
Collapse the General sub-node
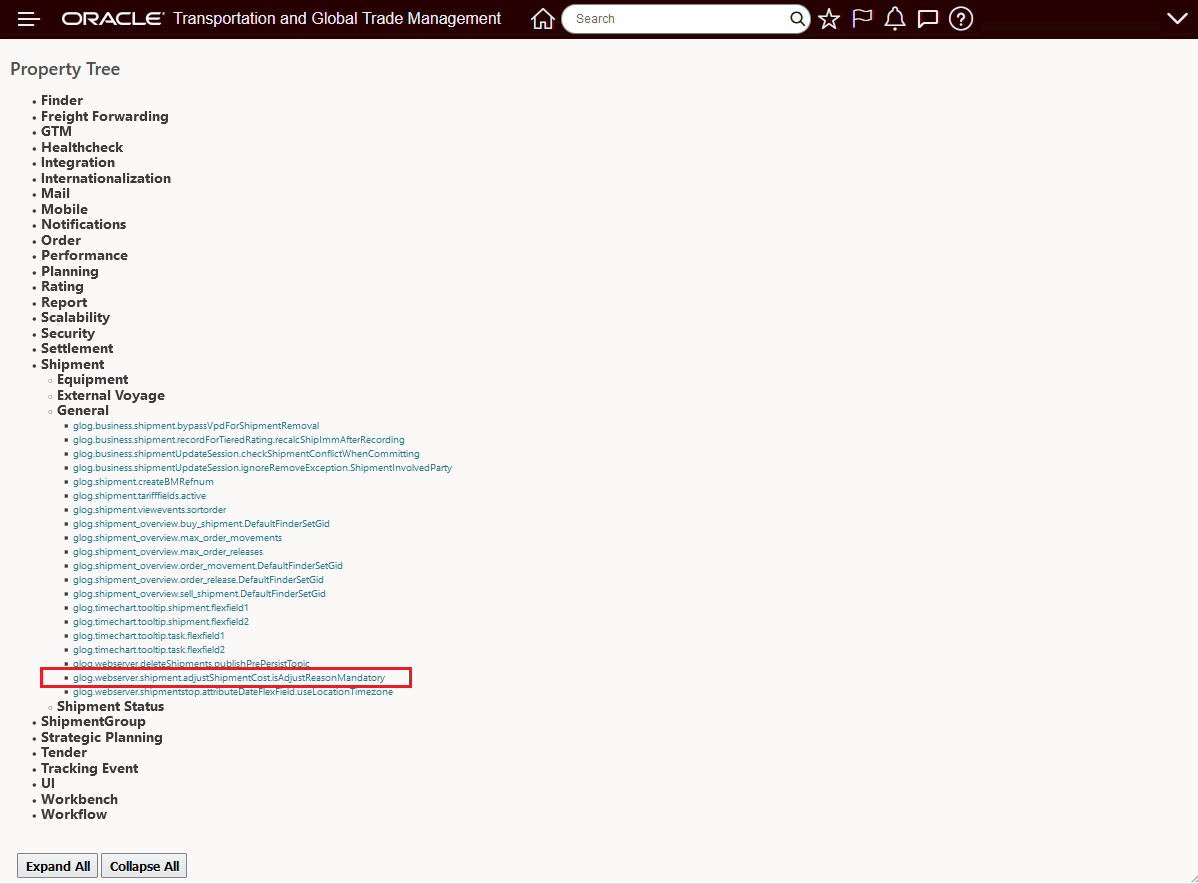83,410
